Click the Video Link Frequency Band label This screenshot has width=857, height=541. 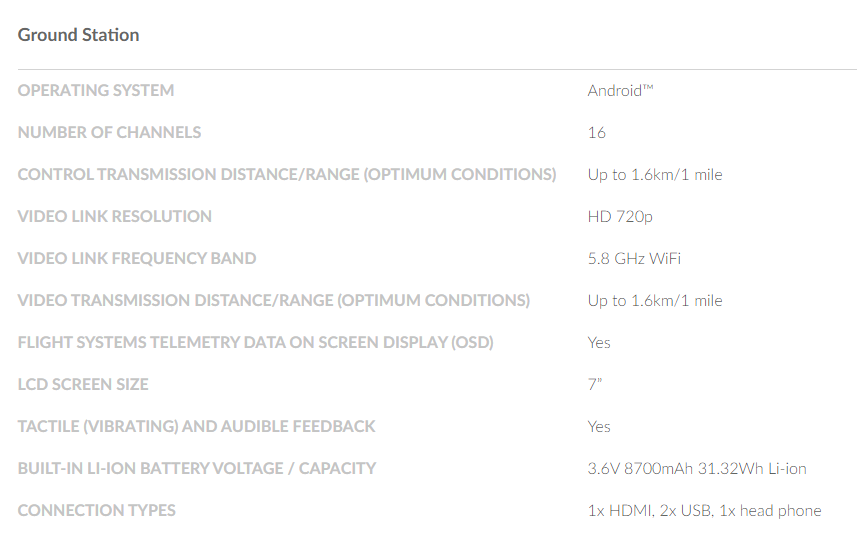pos(137,258)
